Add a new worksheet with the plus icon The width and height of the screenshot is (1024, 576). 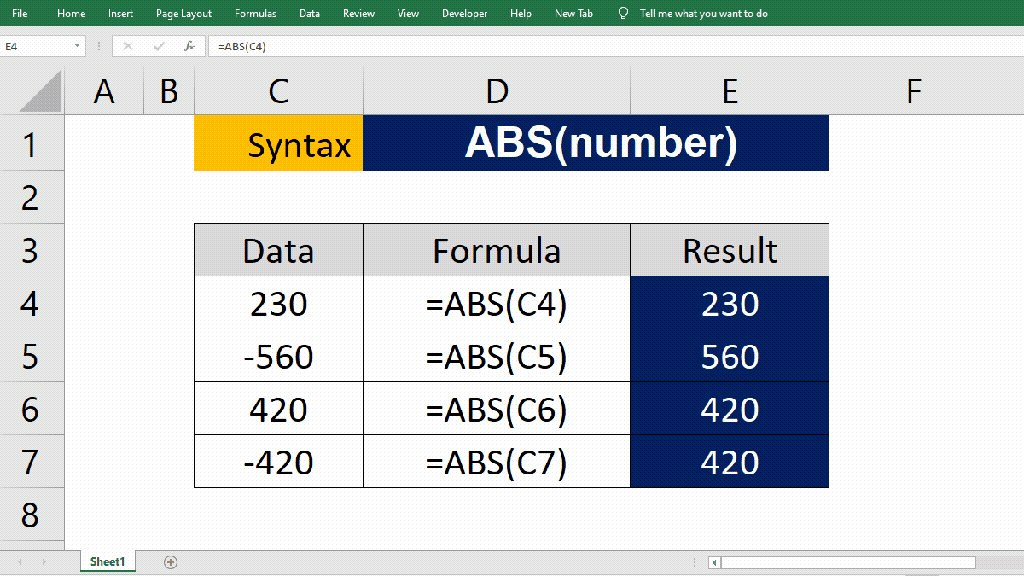coord(170,562)
